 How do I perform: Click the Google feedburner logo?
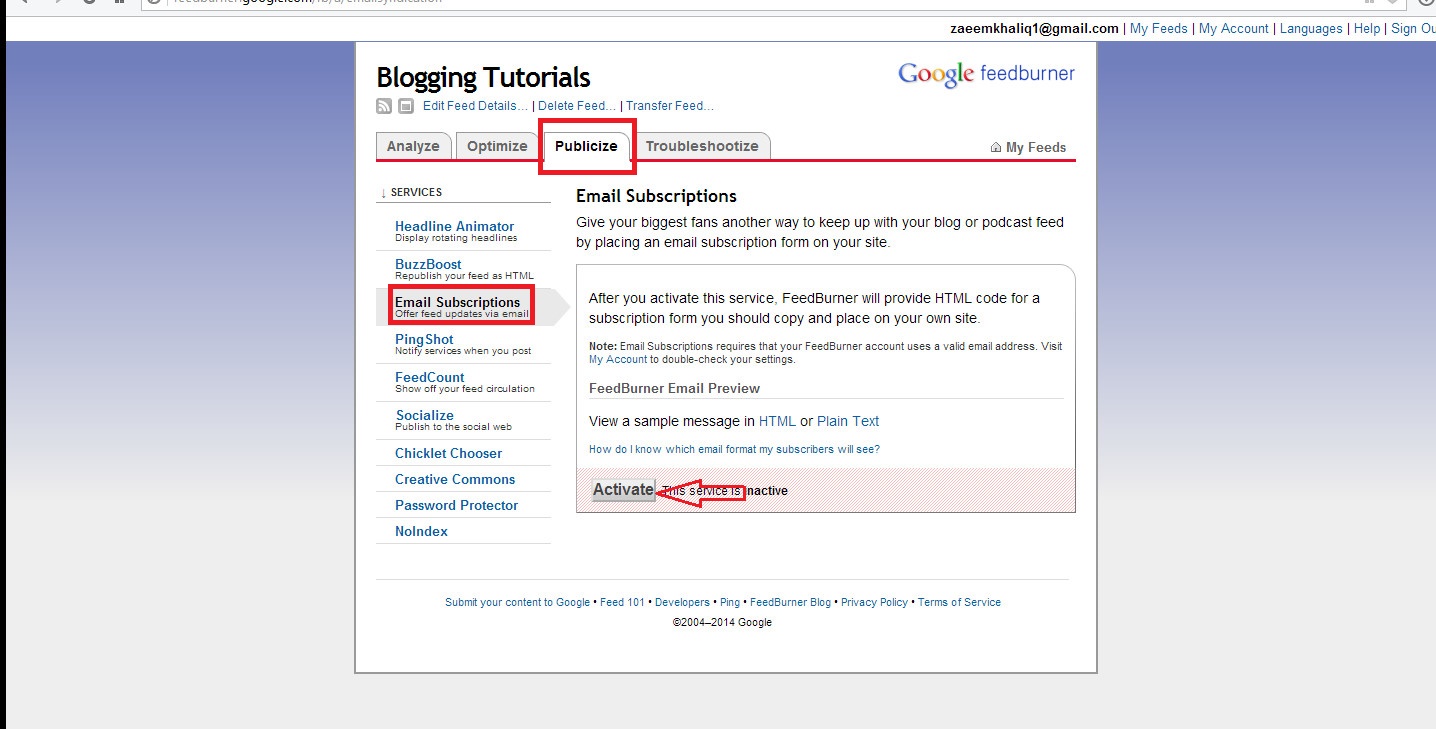[x=986, y=73]
